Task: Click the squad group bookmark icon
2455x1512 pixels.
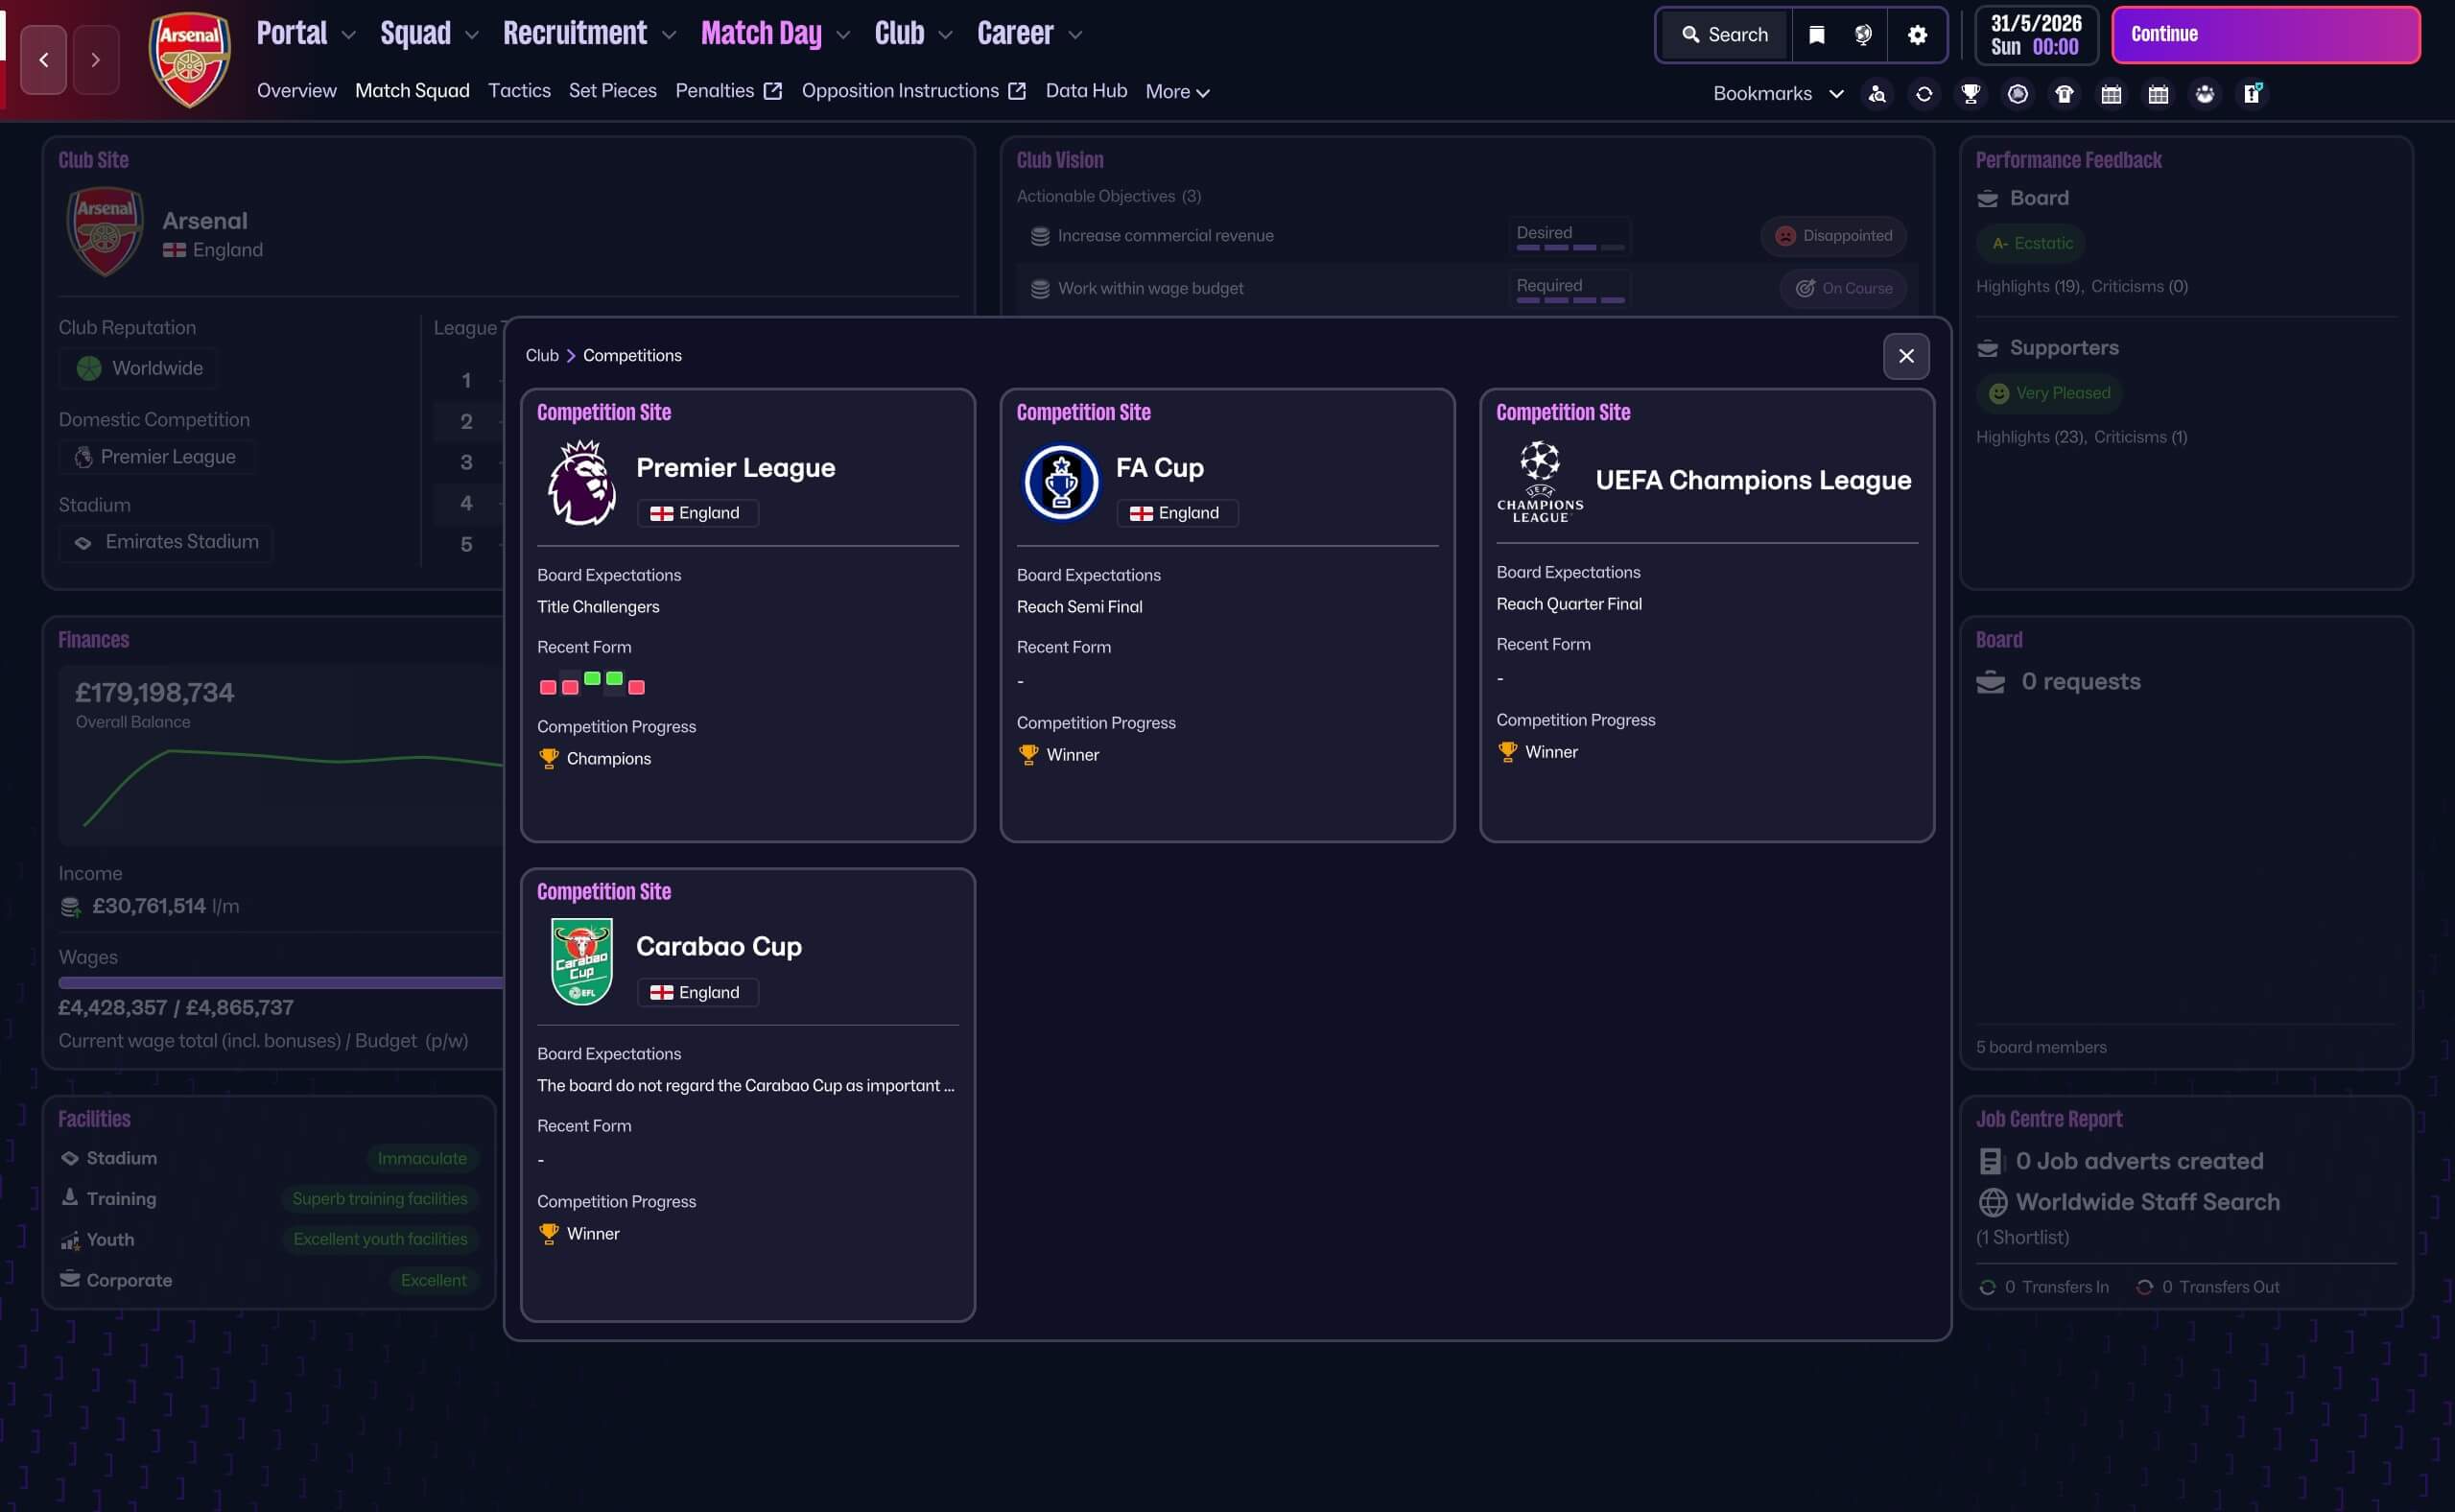Action: (x=2205, y=94)
